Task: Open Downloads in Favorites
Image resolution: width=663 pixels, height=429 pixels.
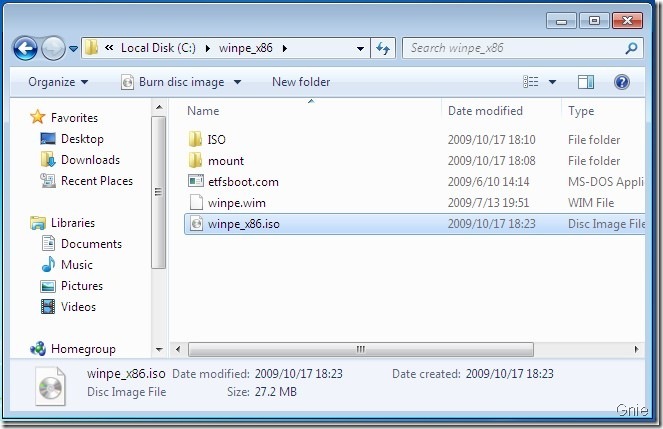Action: pyautogui.click(x=90, y=160)
